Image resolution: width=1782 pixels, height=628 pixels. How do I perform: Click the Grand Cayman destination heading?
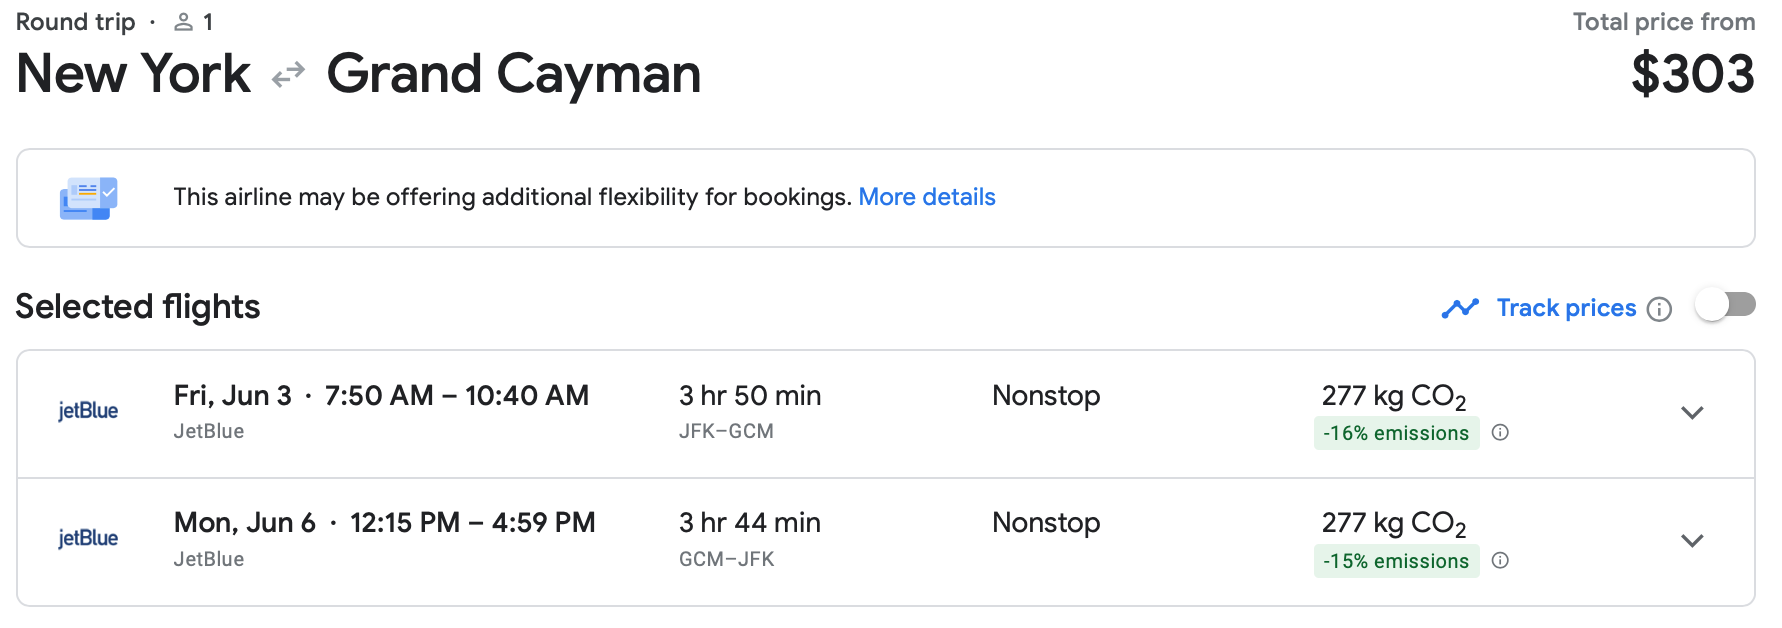[x=514, y=75]
